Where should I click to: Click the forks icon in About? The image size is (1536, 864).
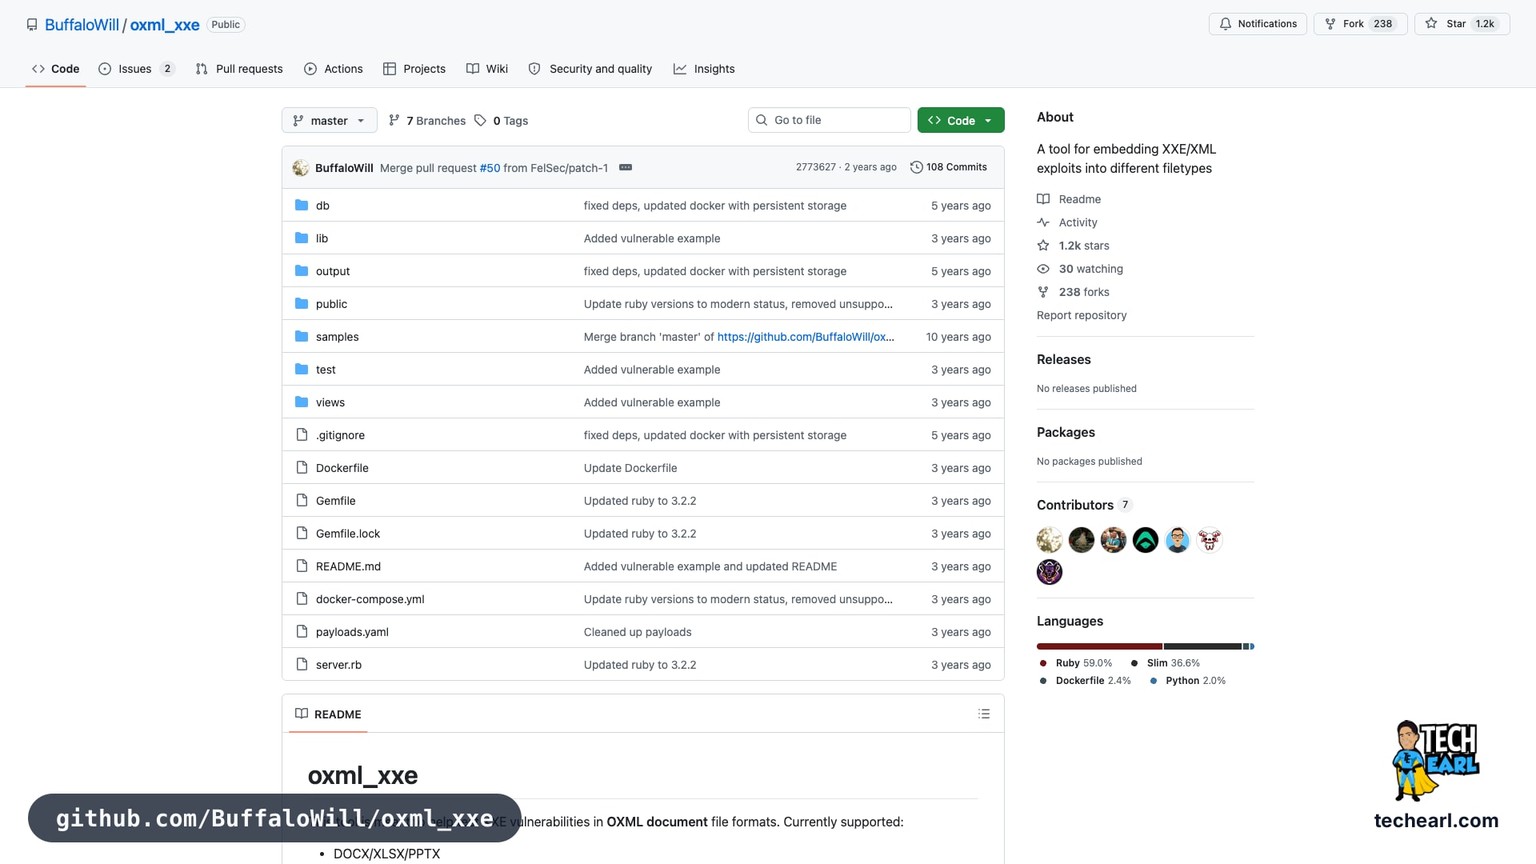(1043, 292)
